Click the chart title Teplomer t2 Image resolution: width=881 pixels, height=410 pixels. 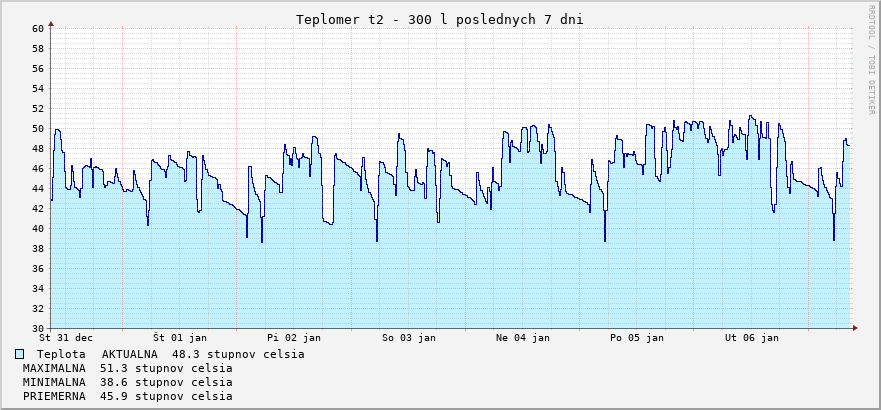pos(440,19)
